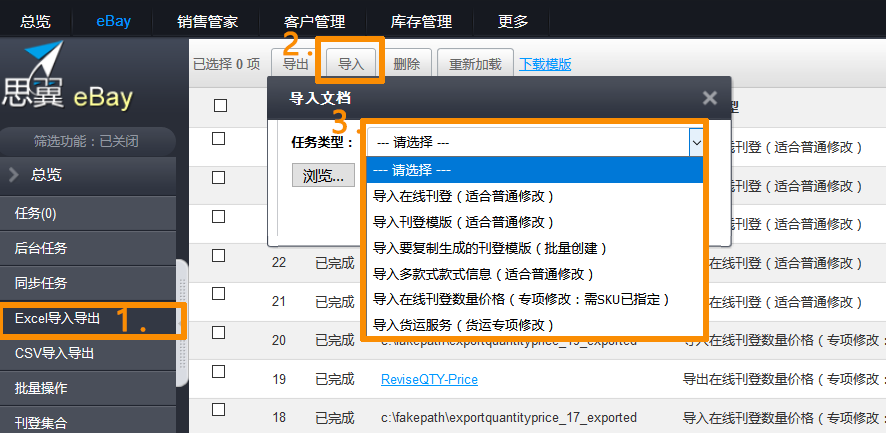
Task: Open the 下载模版 link
Action: [545, 64]
